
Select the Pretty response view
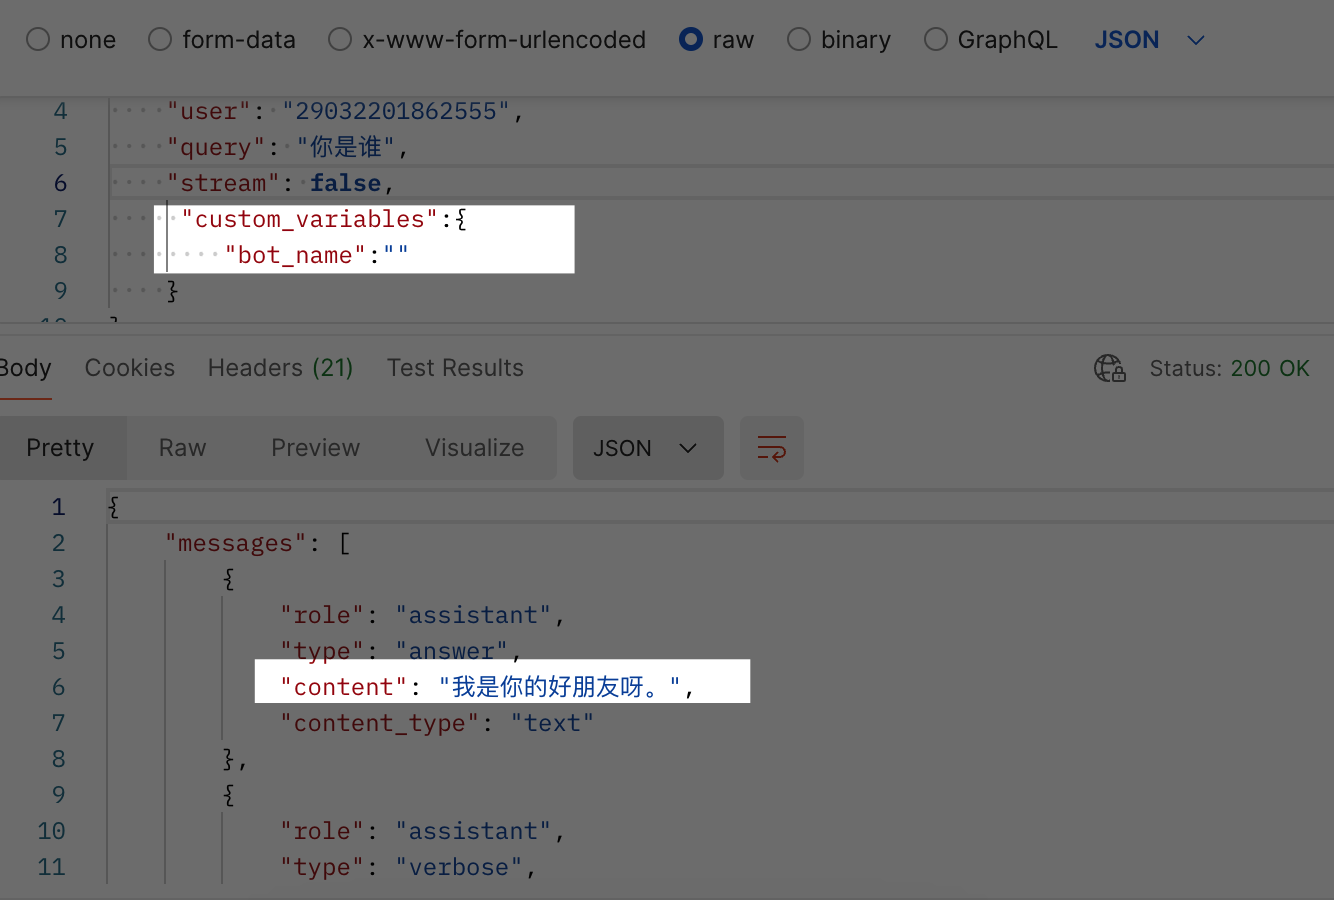pyautogui.click(x=60, y=448)
